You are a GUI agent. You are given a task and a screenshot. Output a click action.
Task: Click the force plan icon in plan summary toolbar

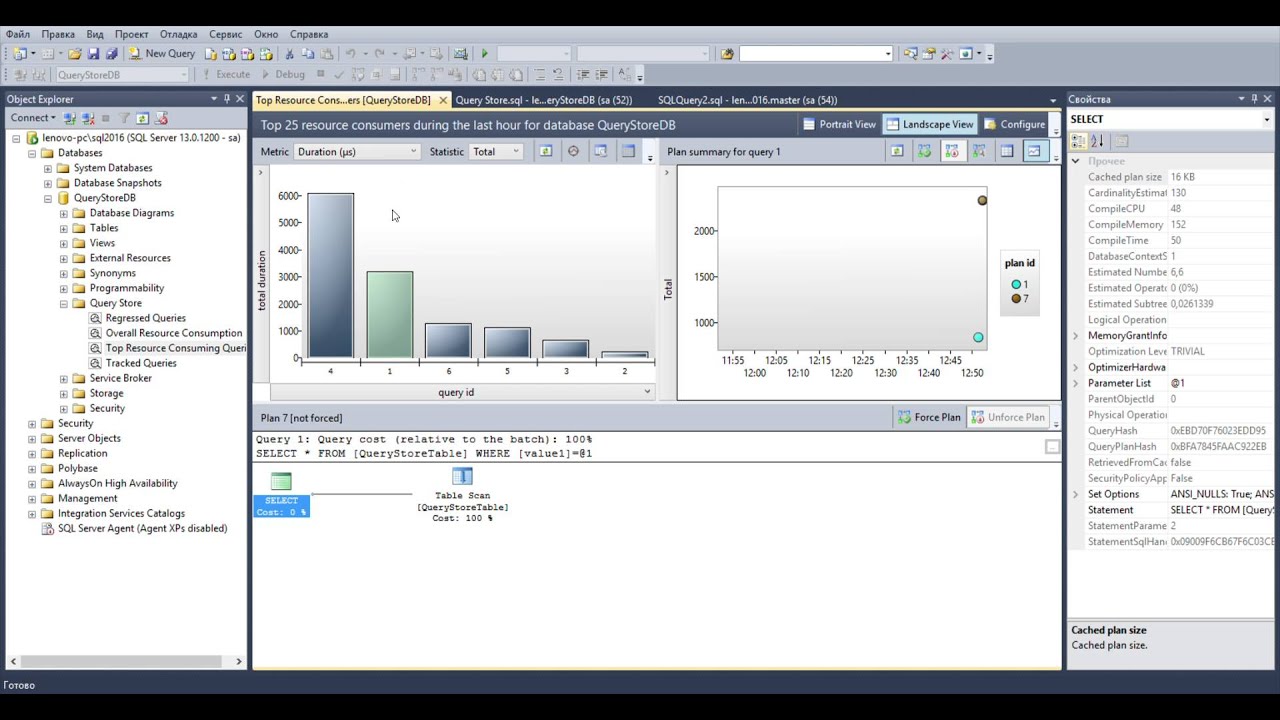pyautogui.click(x=924, y=152)
